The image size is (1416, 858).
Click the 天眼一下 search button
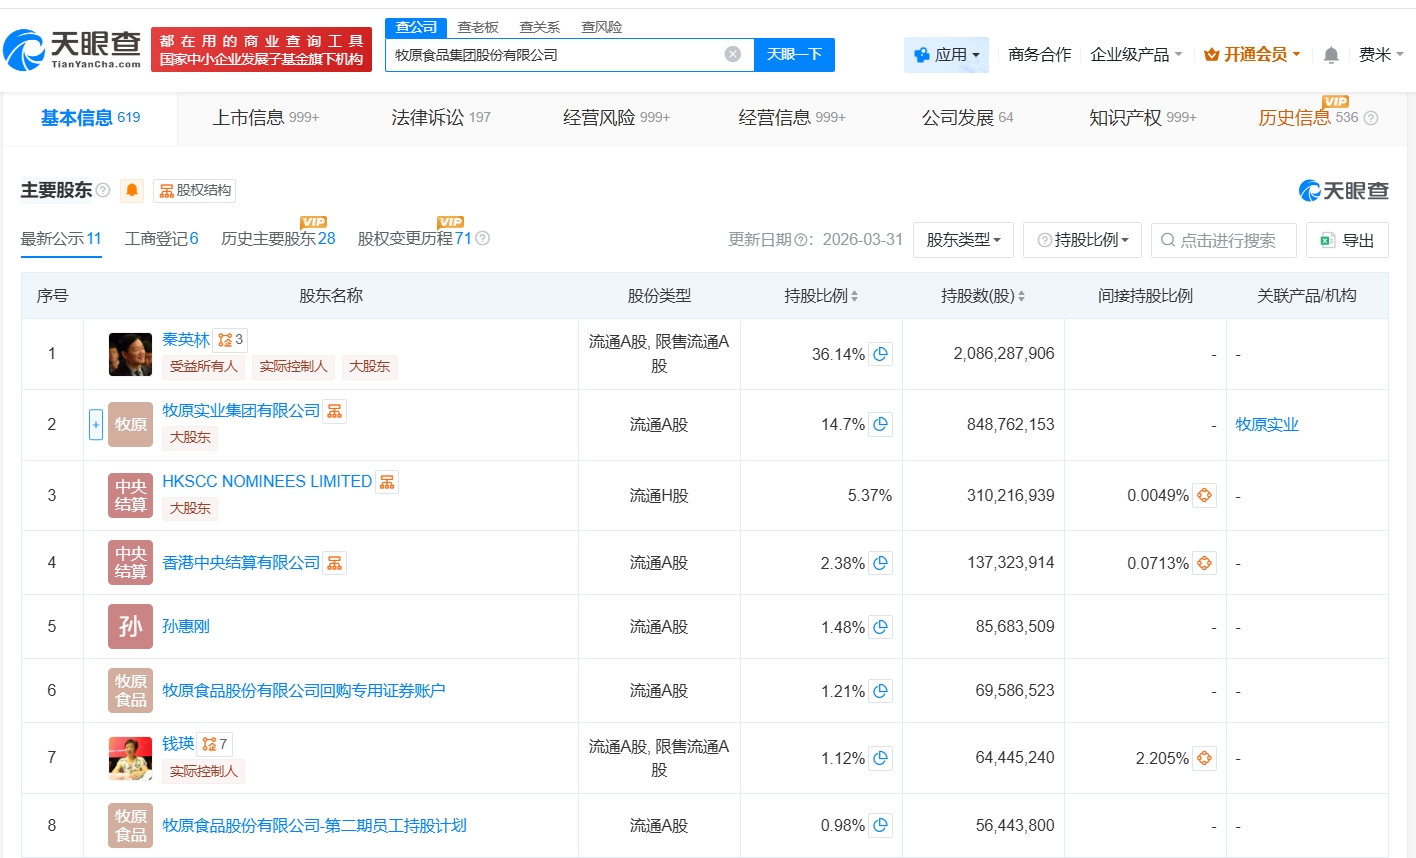click(x=794, y=54)
